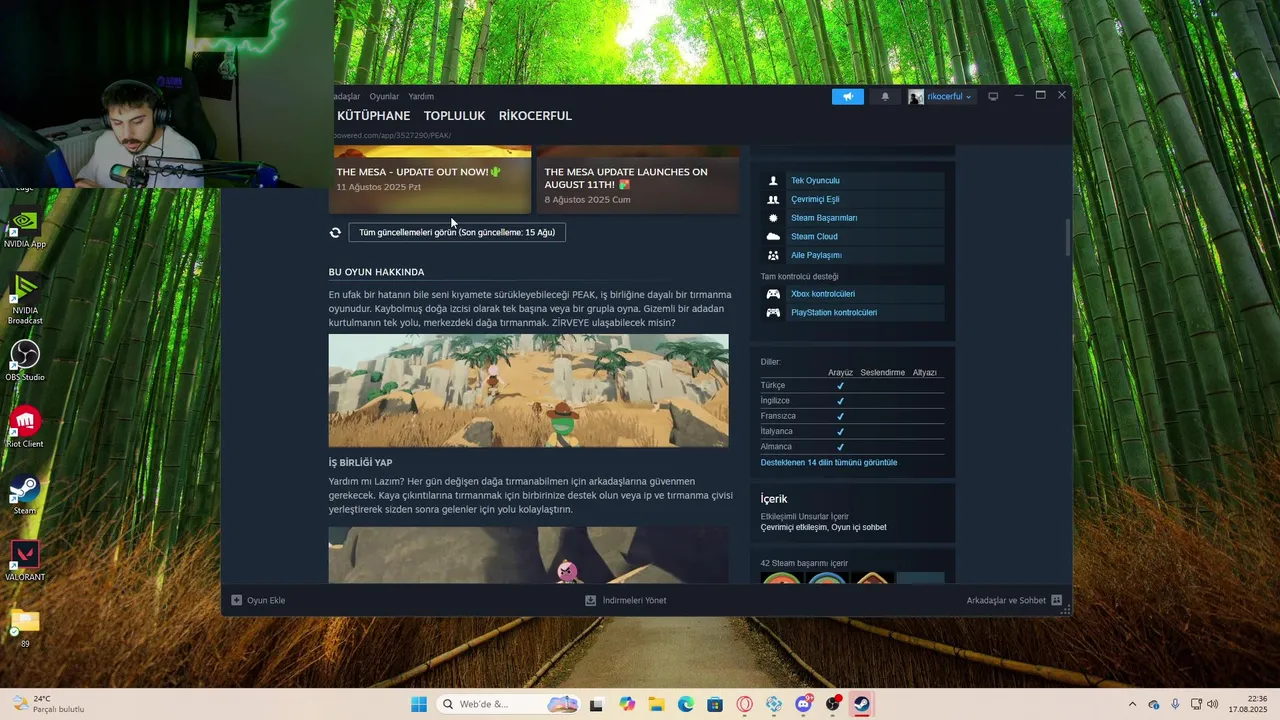Image resolution: width=1280 pixels, height=720 pixels.
Task: Click the Türkçe language row
Action: (x=852, y=385)
